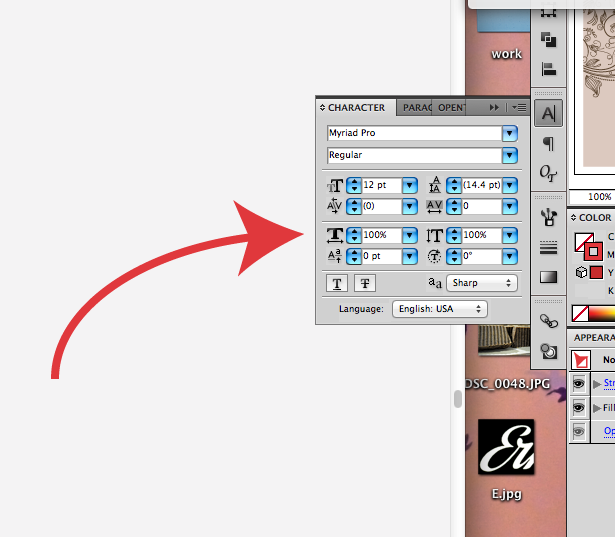Switch to the OpenType tab
This screenshot has width=615, height=537.
tap(451, 108)
